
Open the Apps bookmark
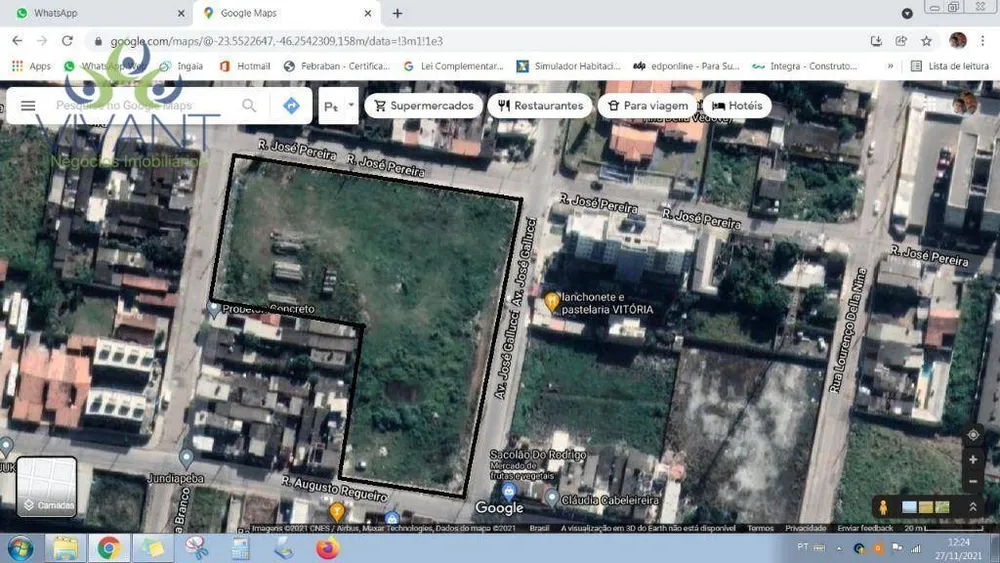[31, 66]
